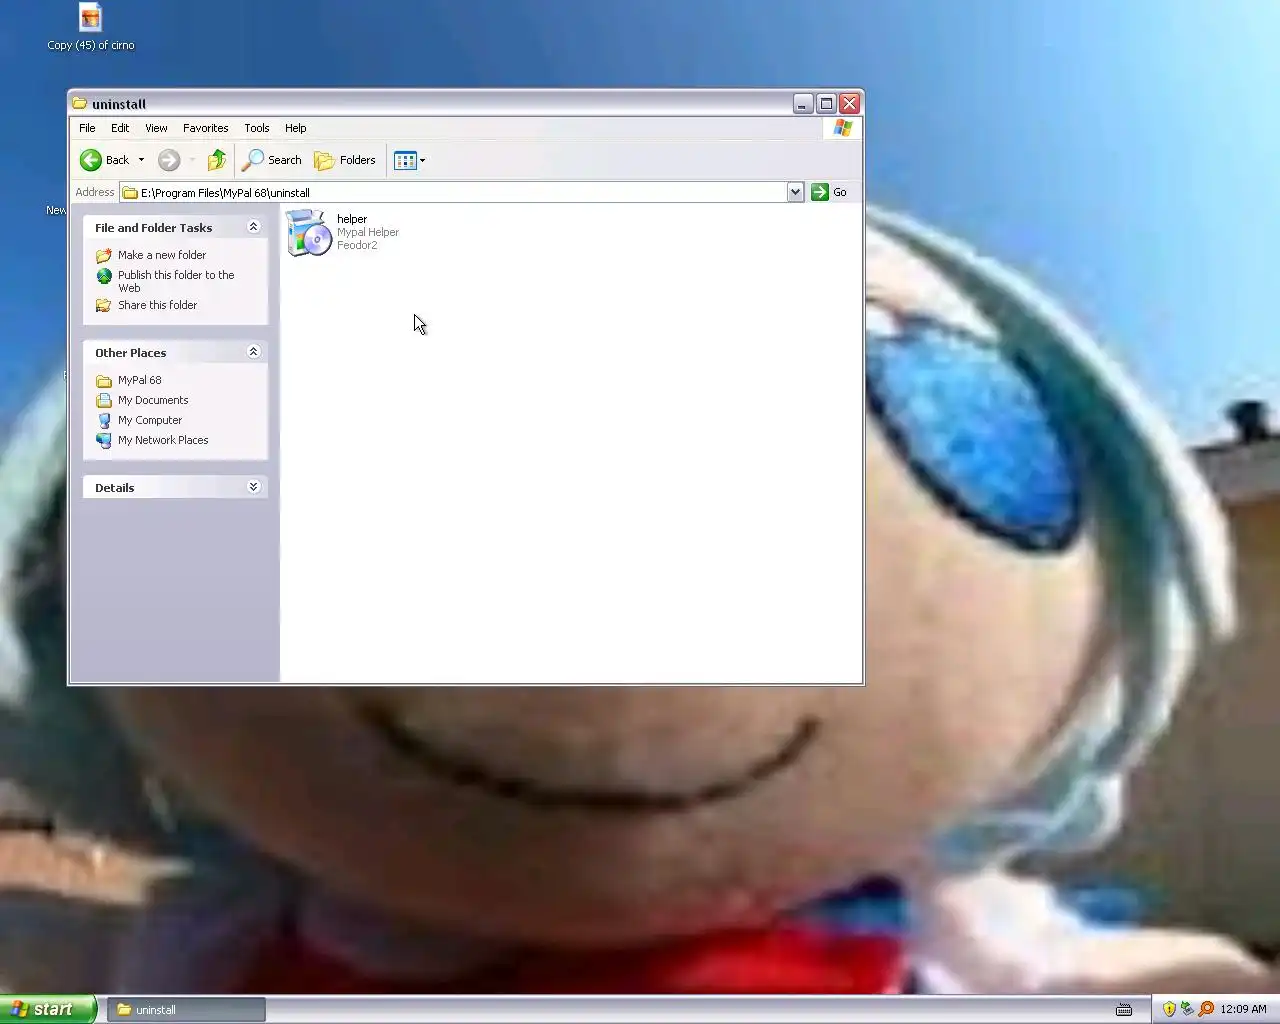
Task: Click the My Computer icon in Other Places
Action: coord(104,420)
